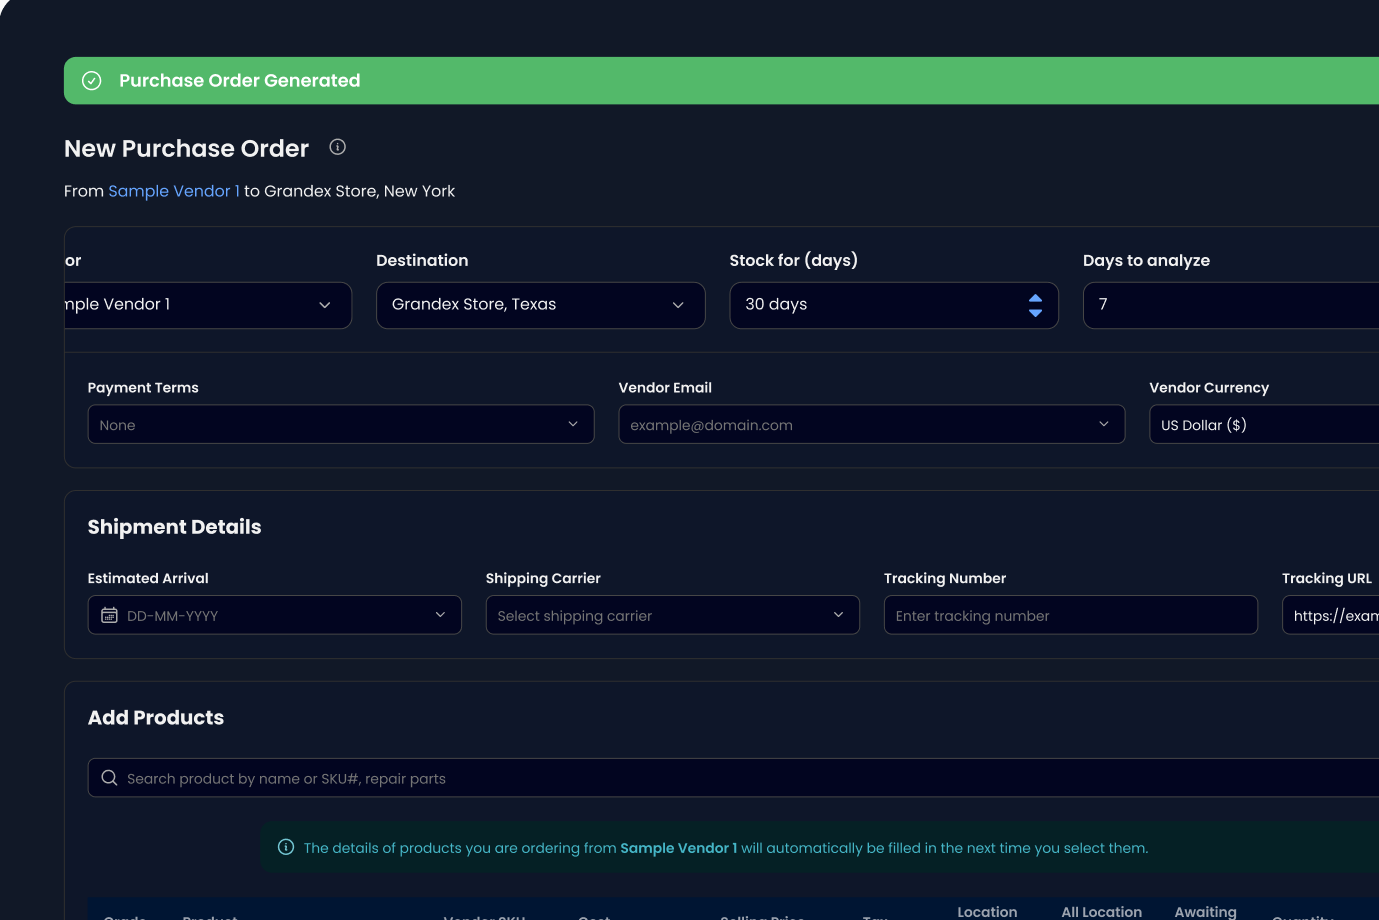The height and width of the screenshot is (920, 1379).
Task: Expand the Estimated Arrival date chevron
Action: (x=440, y=615)
